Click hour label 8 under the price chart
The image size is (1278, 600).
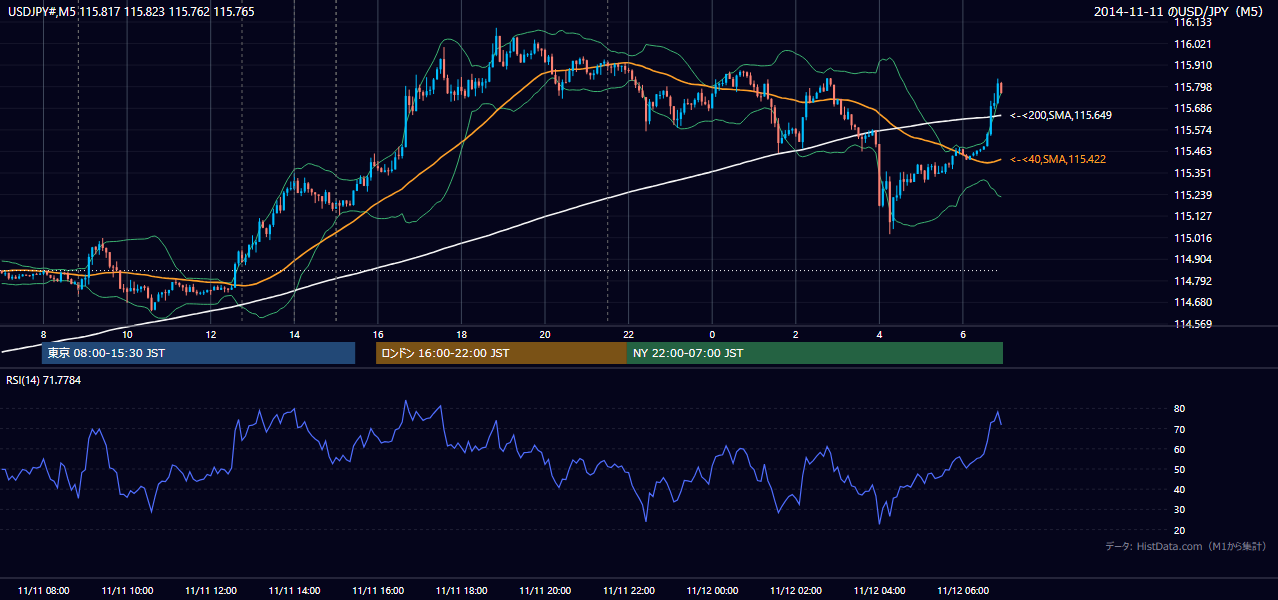44,333
